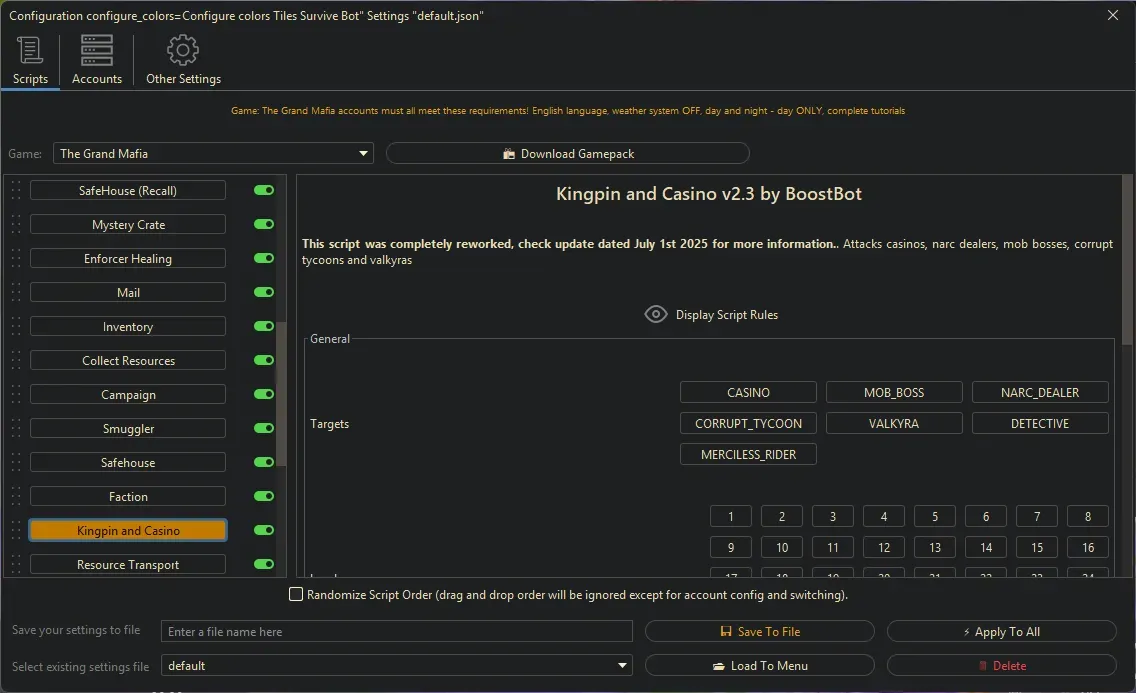Toggle the Mail script switch
Screen dimensions: 1136x693
pos(264,293)
